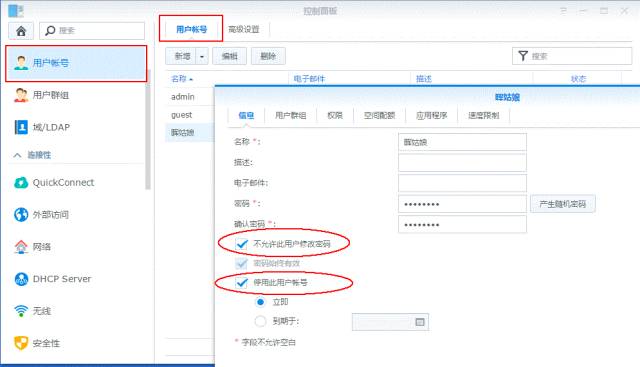Open 域/LDAP settings icon
This screenshot has height=367, width=640.
[21, 127]
